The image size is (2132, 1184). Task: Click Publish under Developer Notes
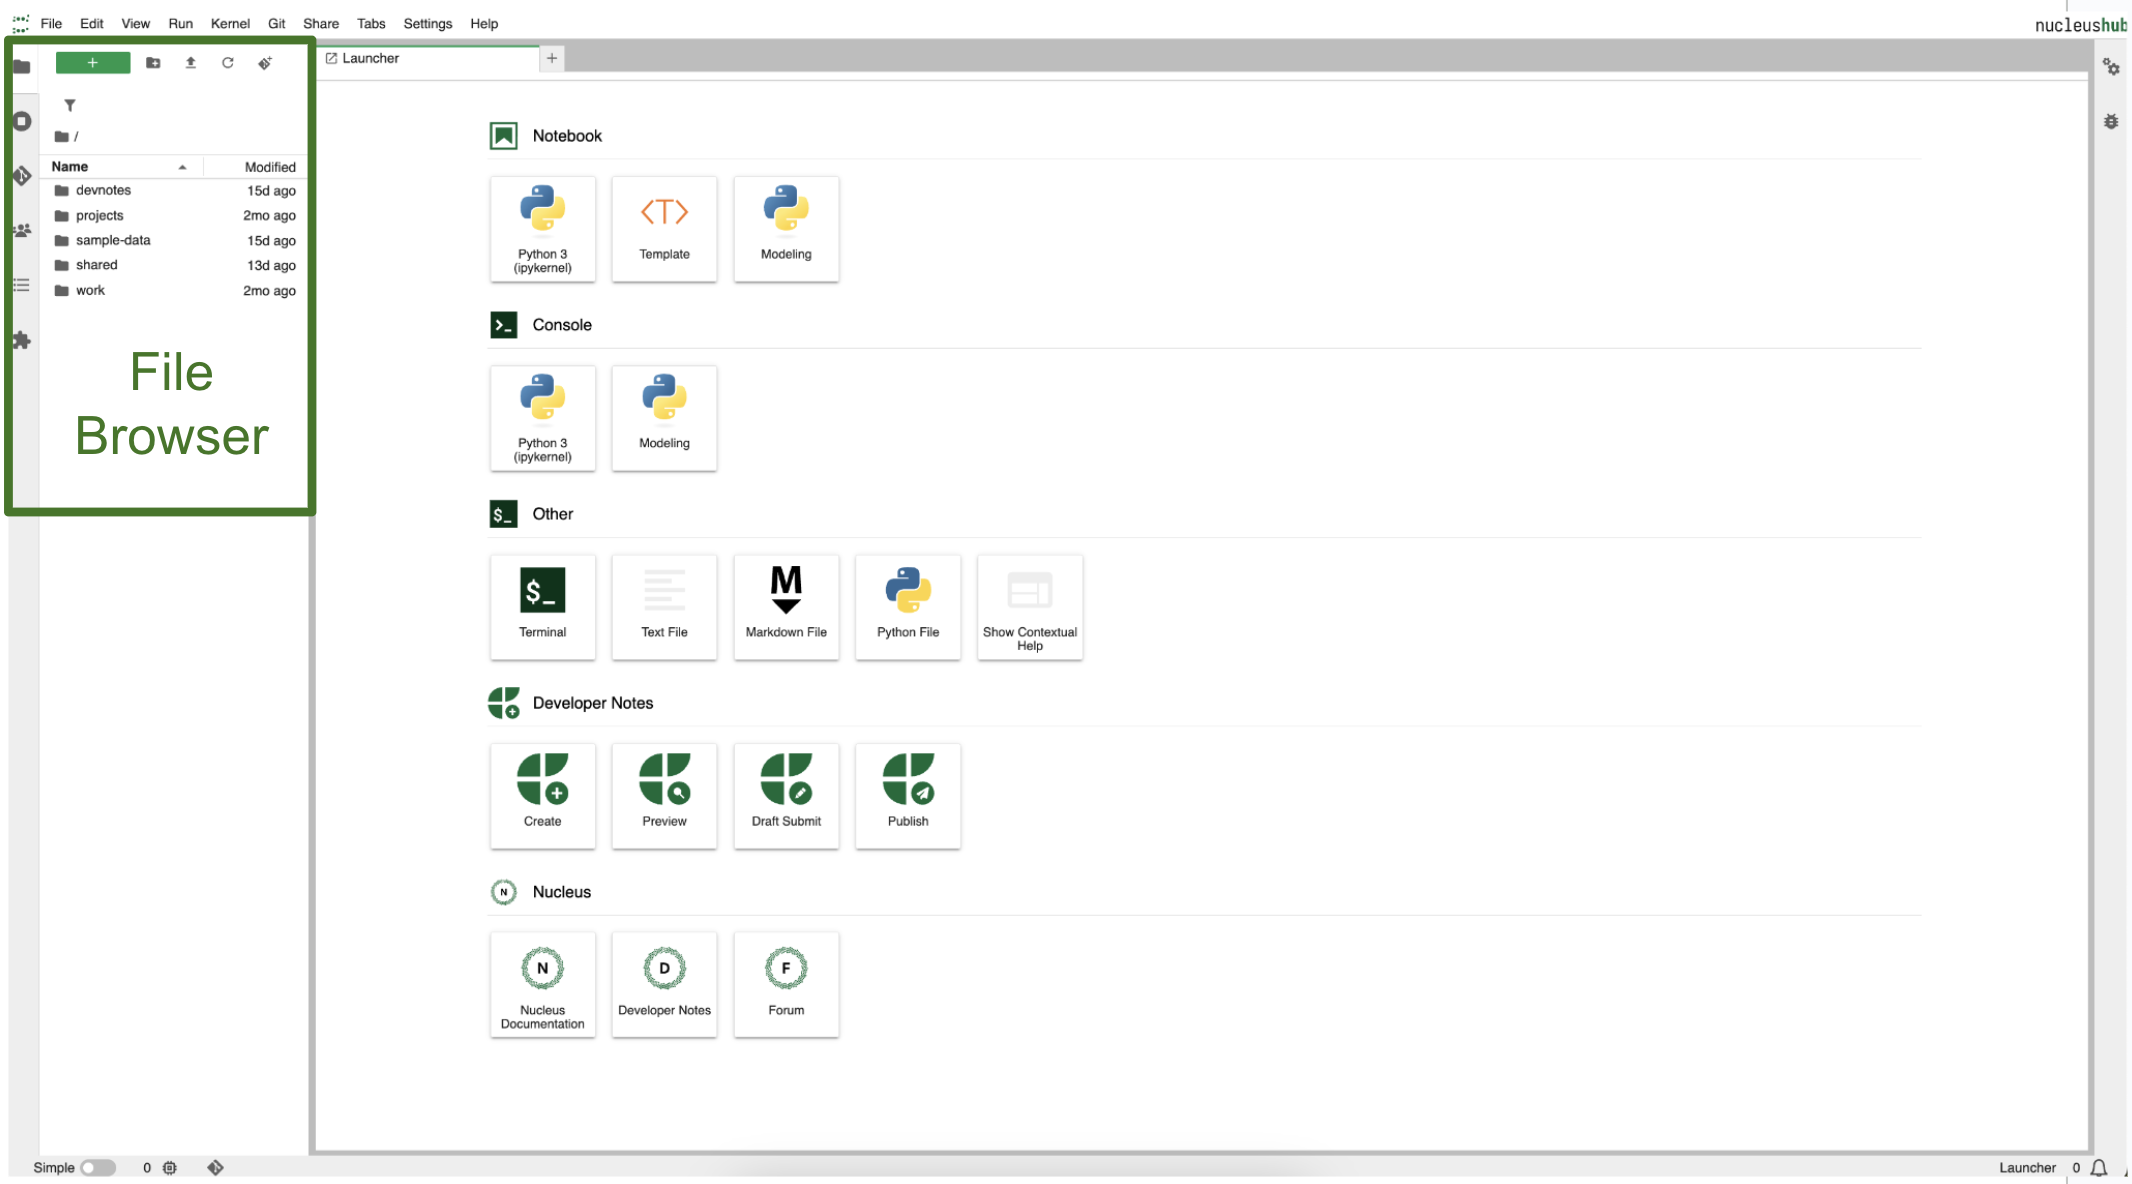click(x=908, y=796)
